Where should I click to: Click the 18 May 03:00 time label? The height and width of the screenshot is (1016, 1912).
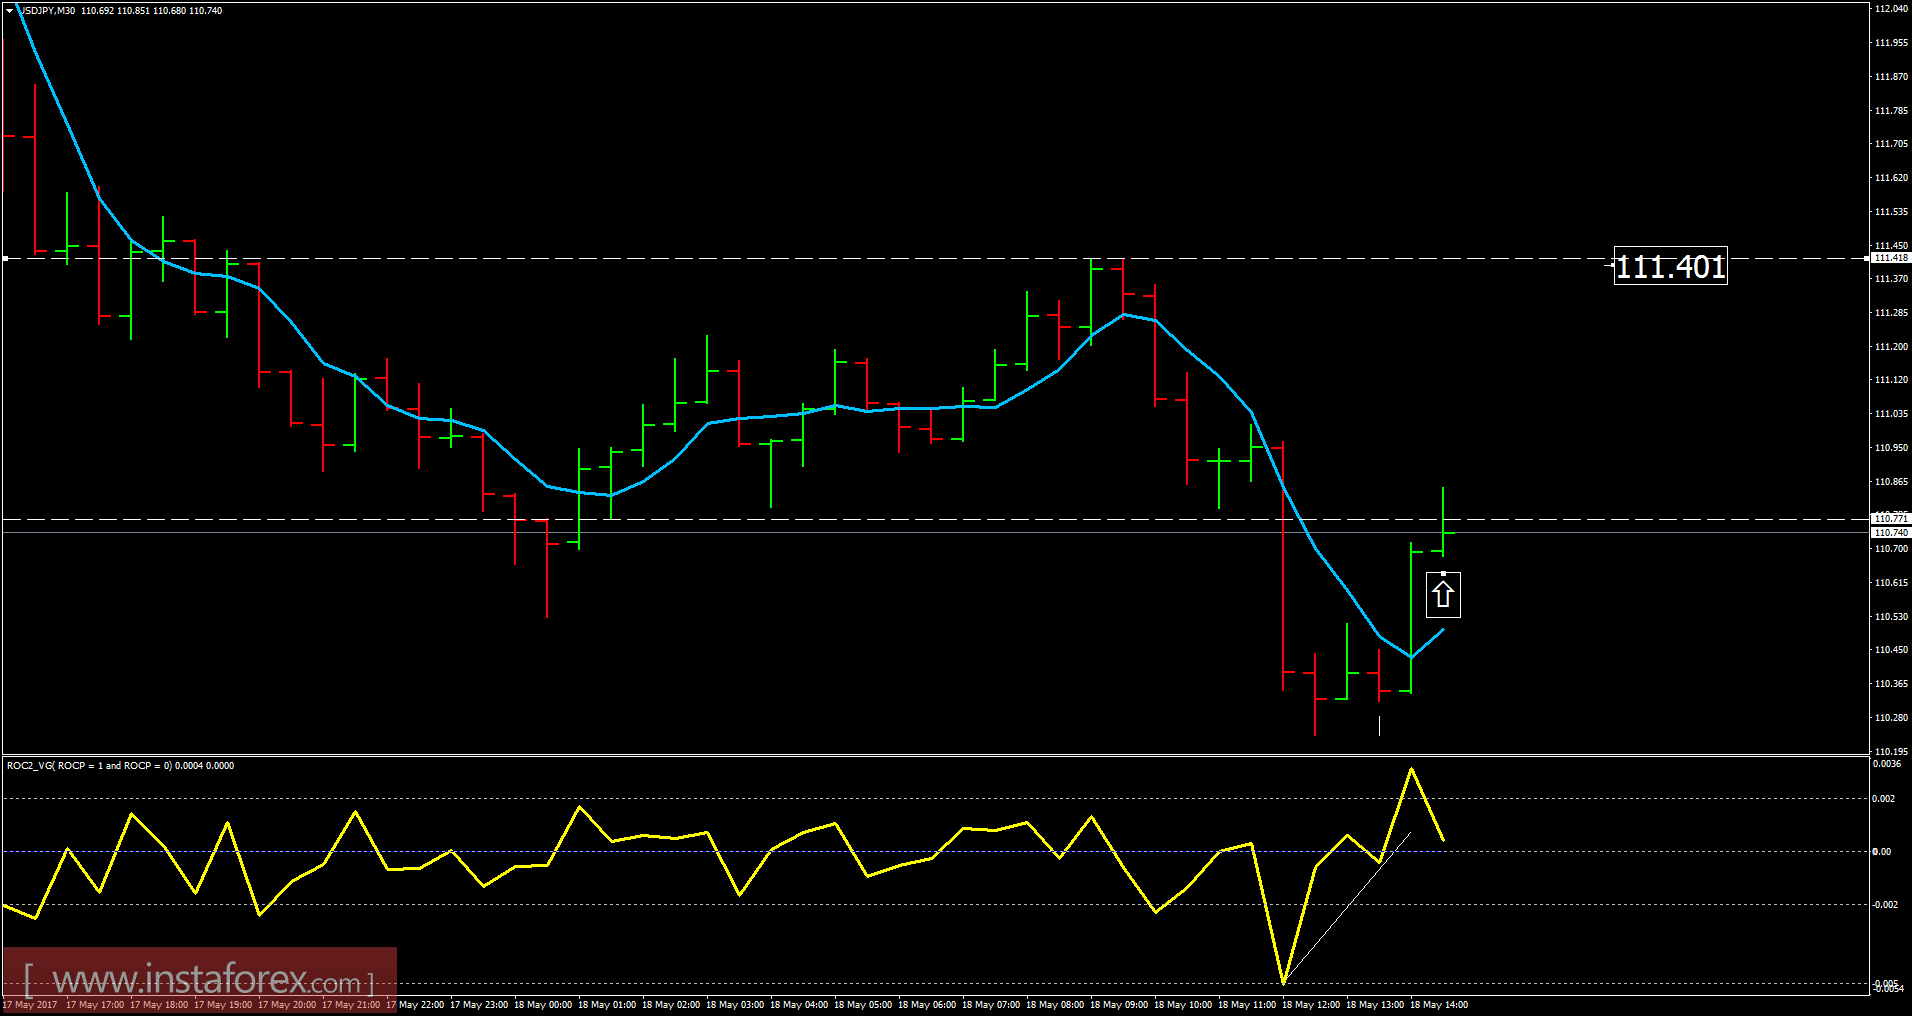tap(735, 1005)
